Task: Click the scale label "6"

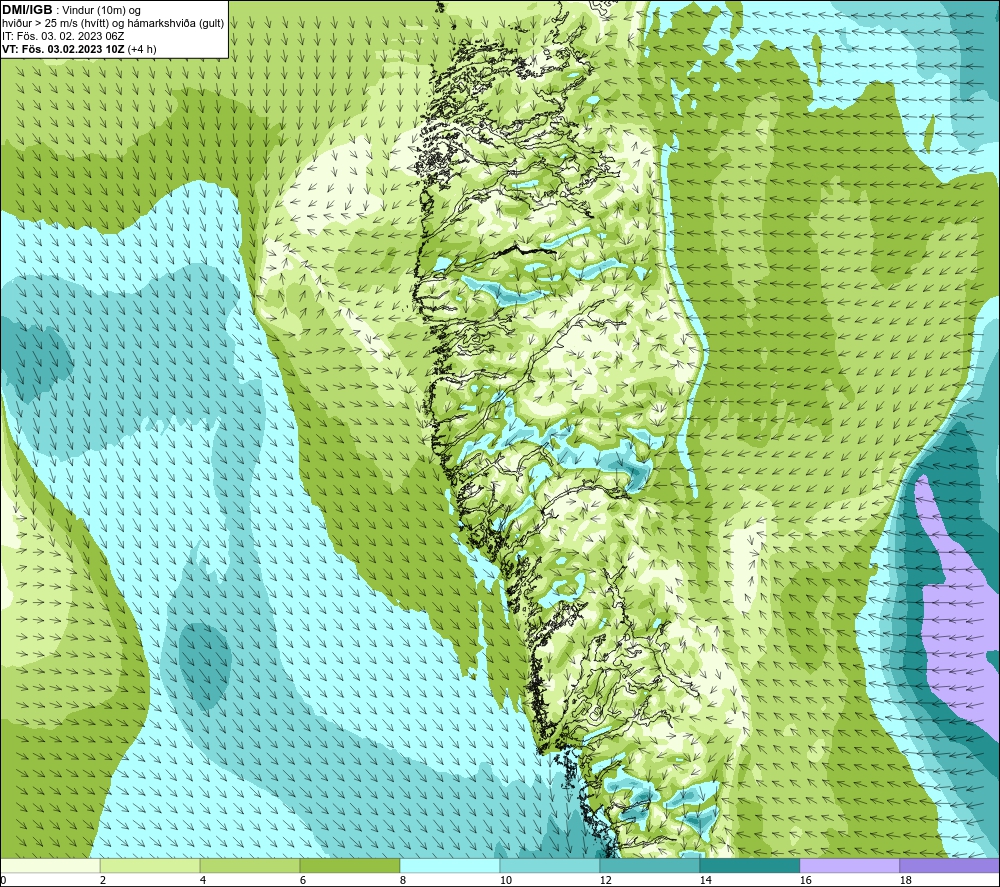Action: coord(303,881)
